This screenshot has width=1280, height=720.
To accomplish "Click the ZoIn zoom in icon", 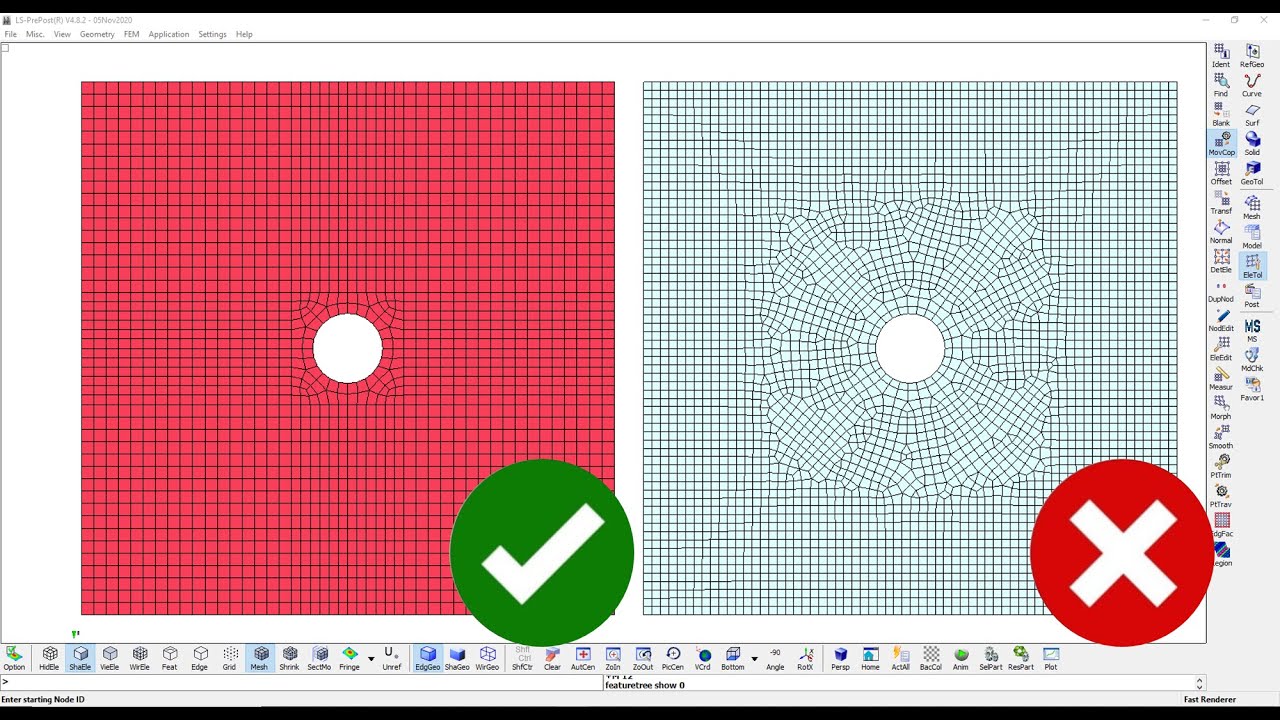I will [x=613, y=658].
